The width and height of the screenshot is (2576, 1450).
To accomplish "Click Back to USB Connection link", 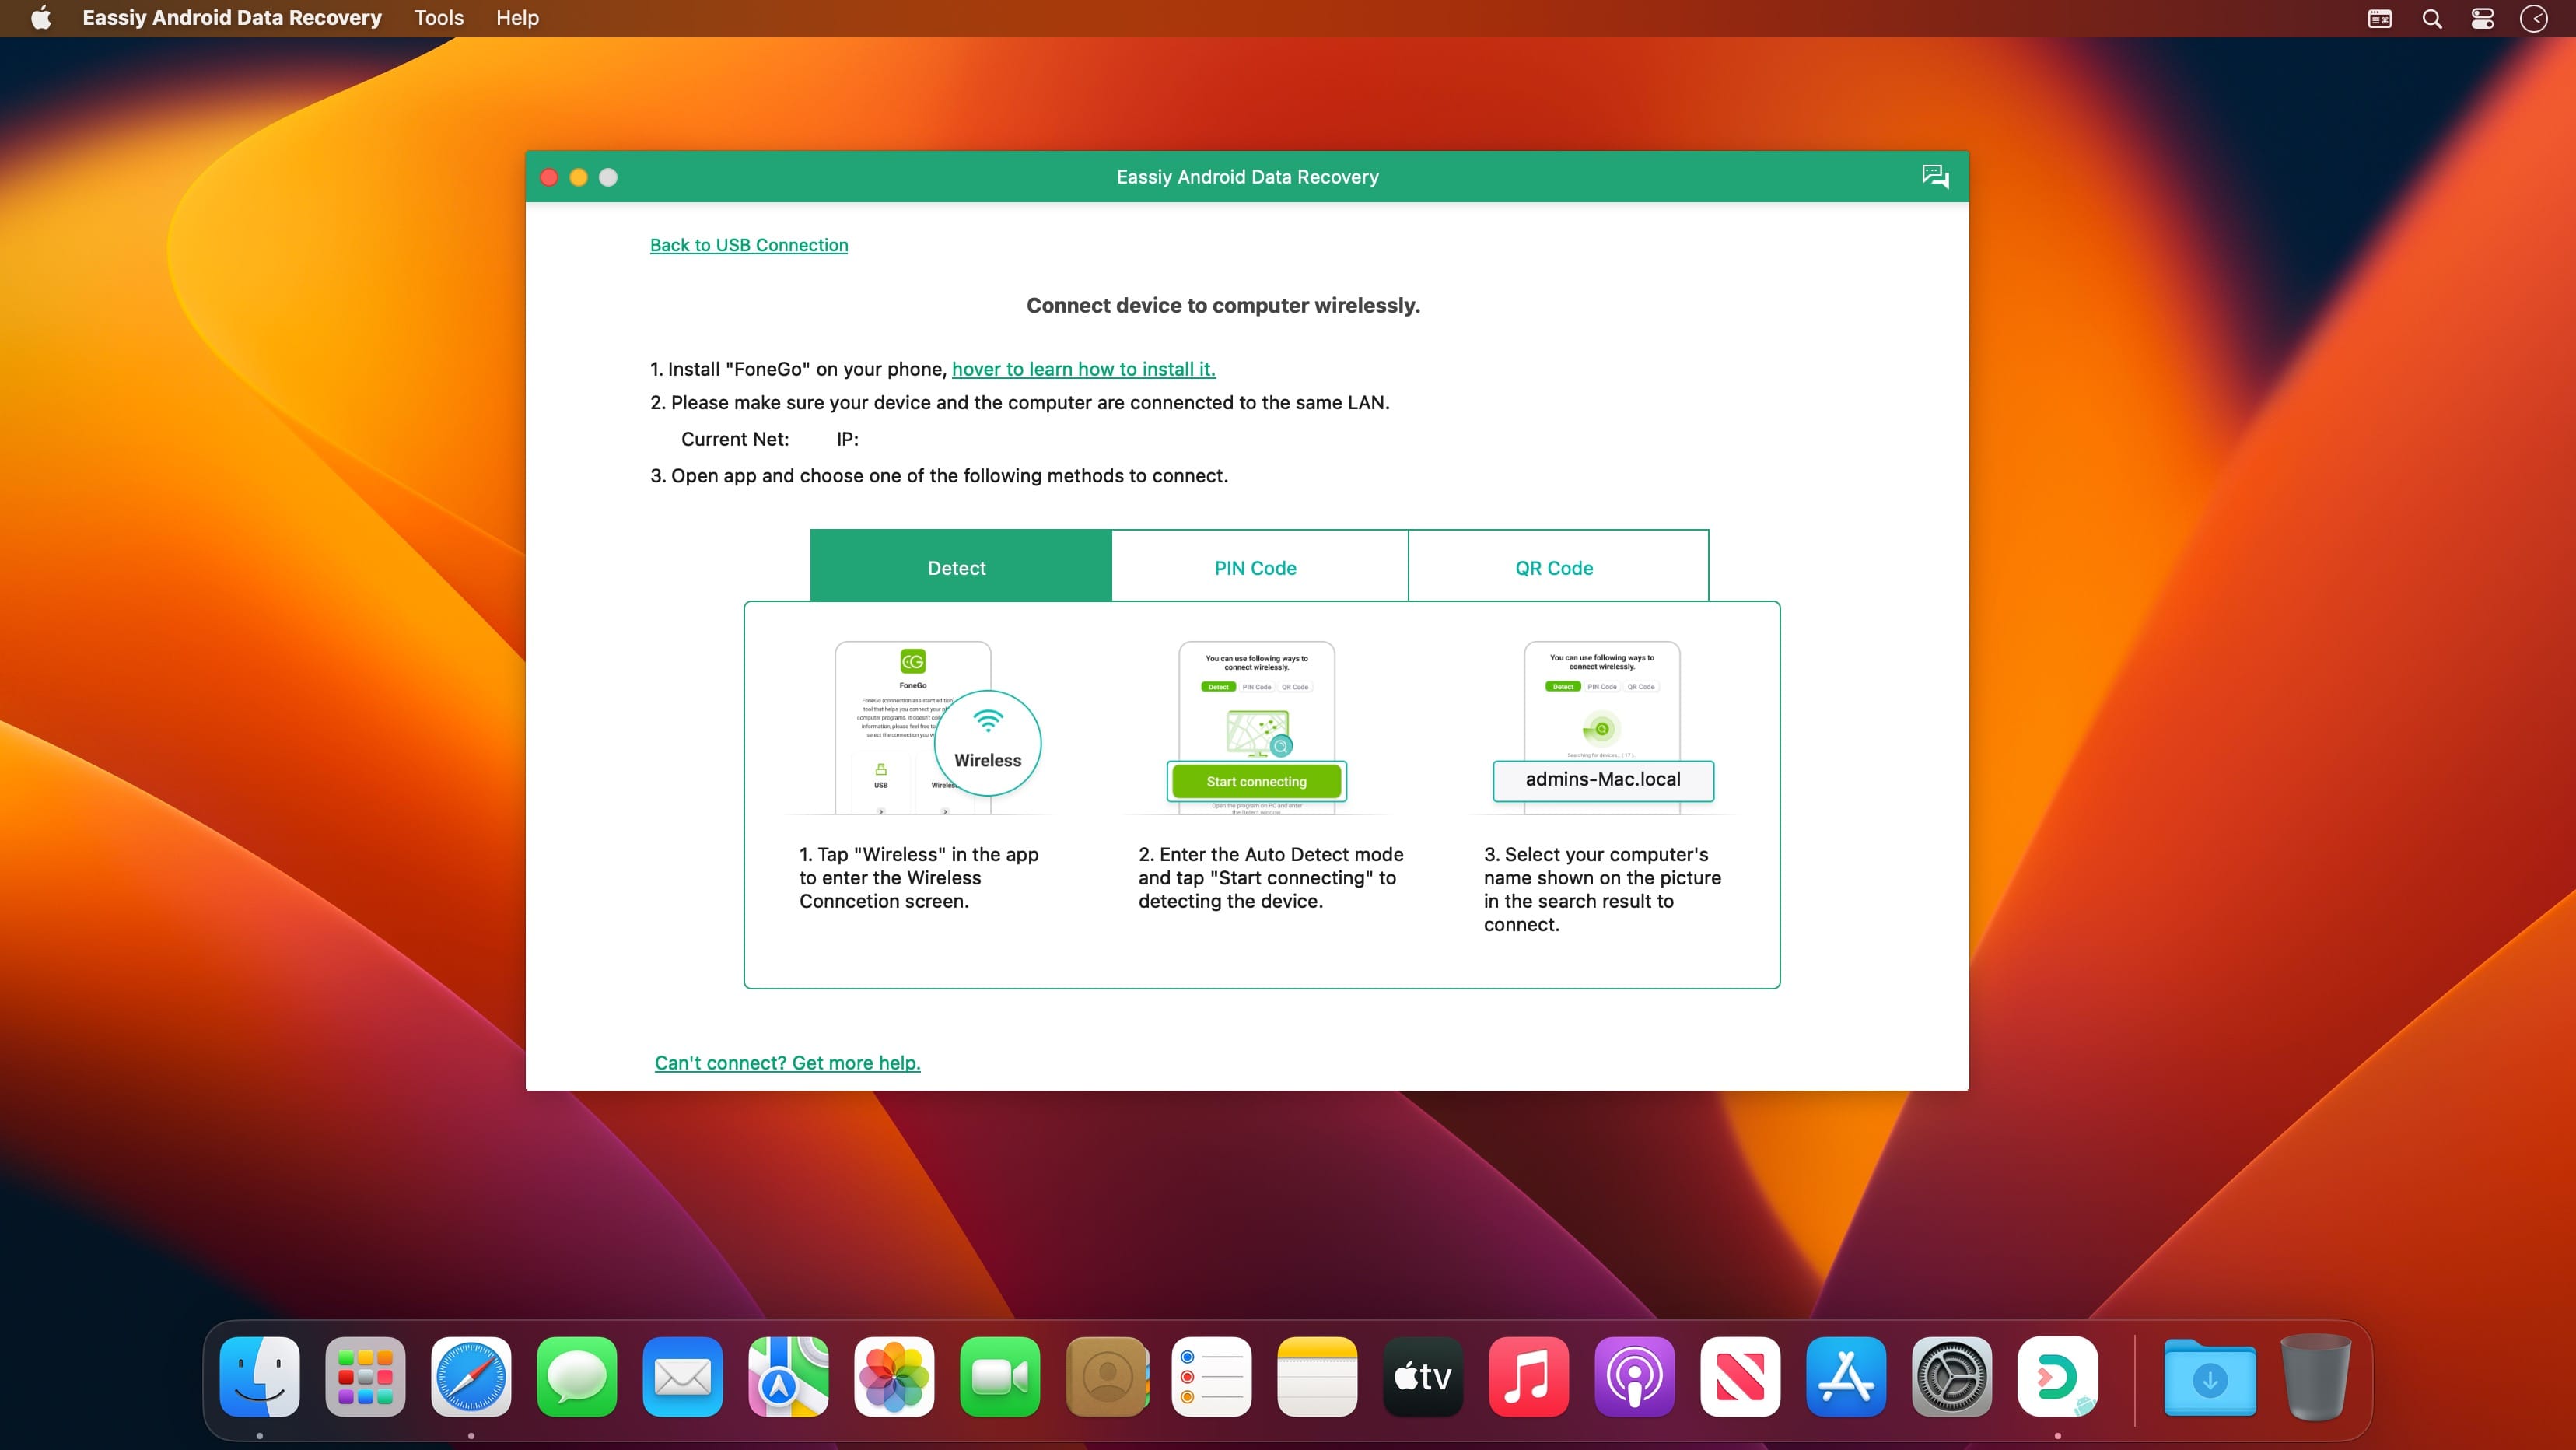I will (748, 245).
